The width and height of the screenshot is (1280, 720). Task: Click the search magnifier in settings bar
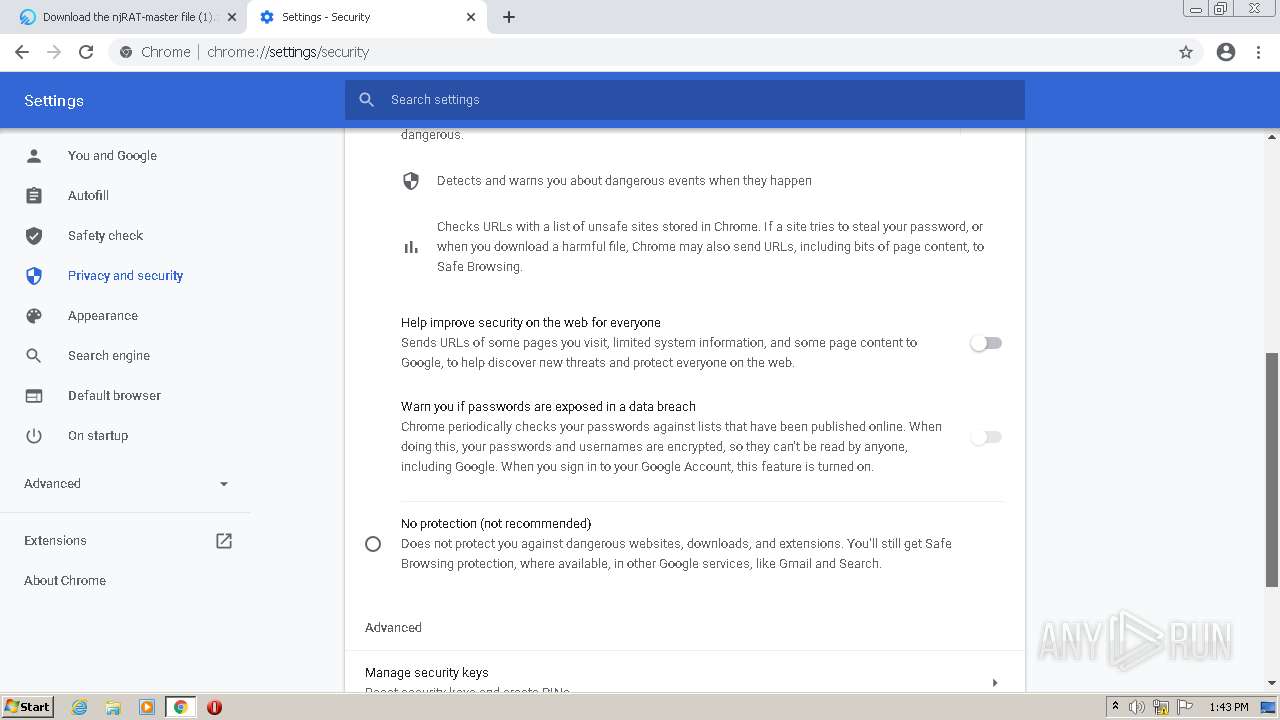point(367,100)
